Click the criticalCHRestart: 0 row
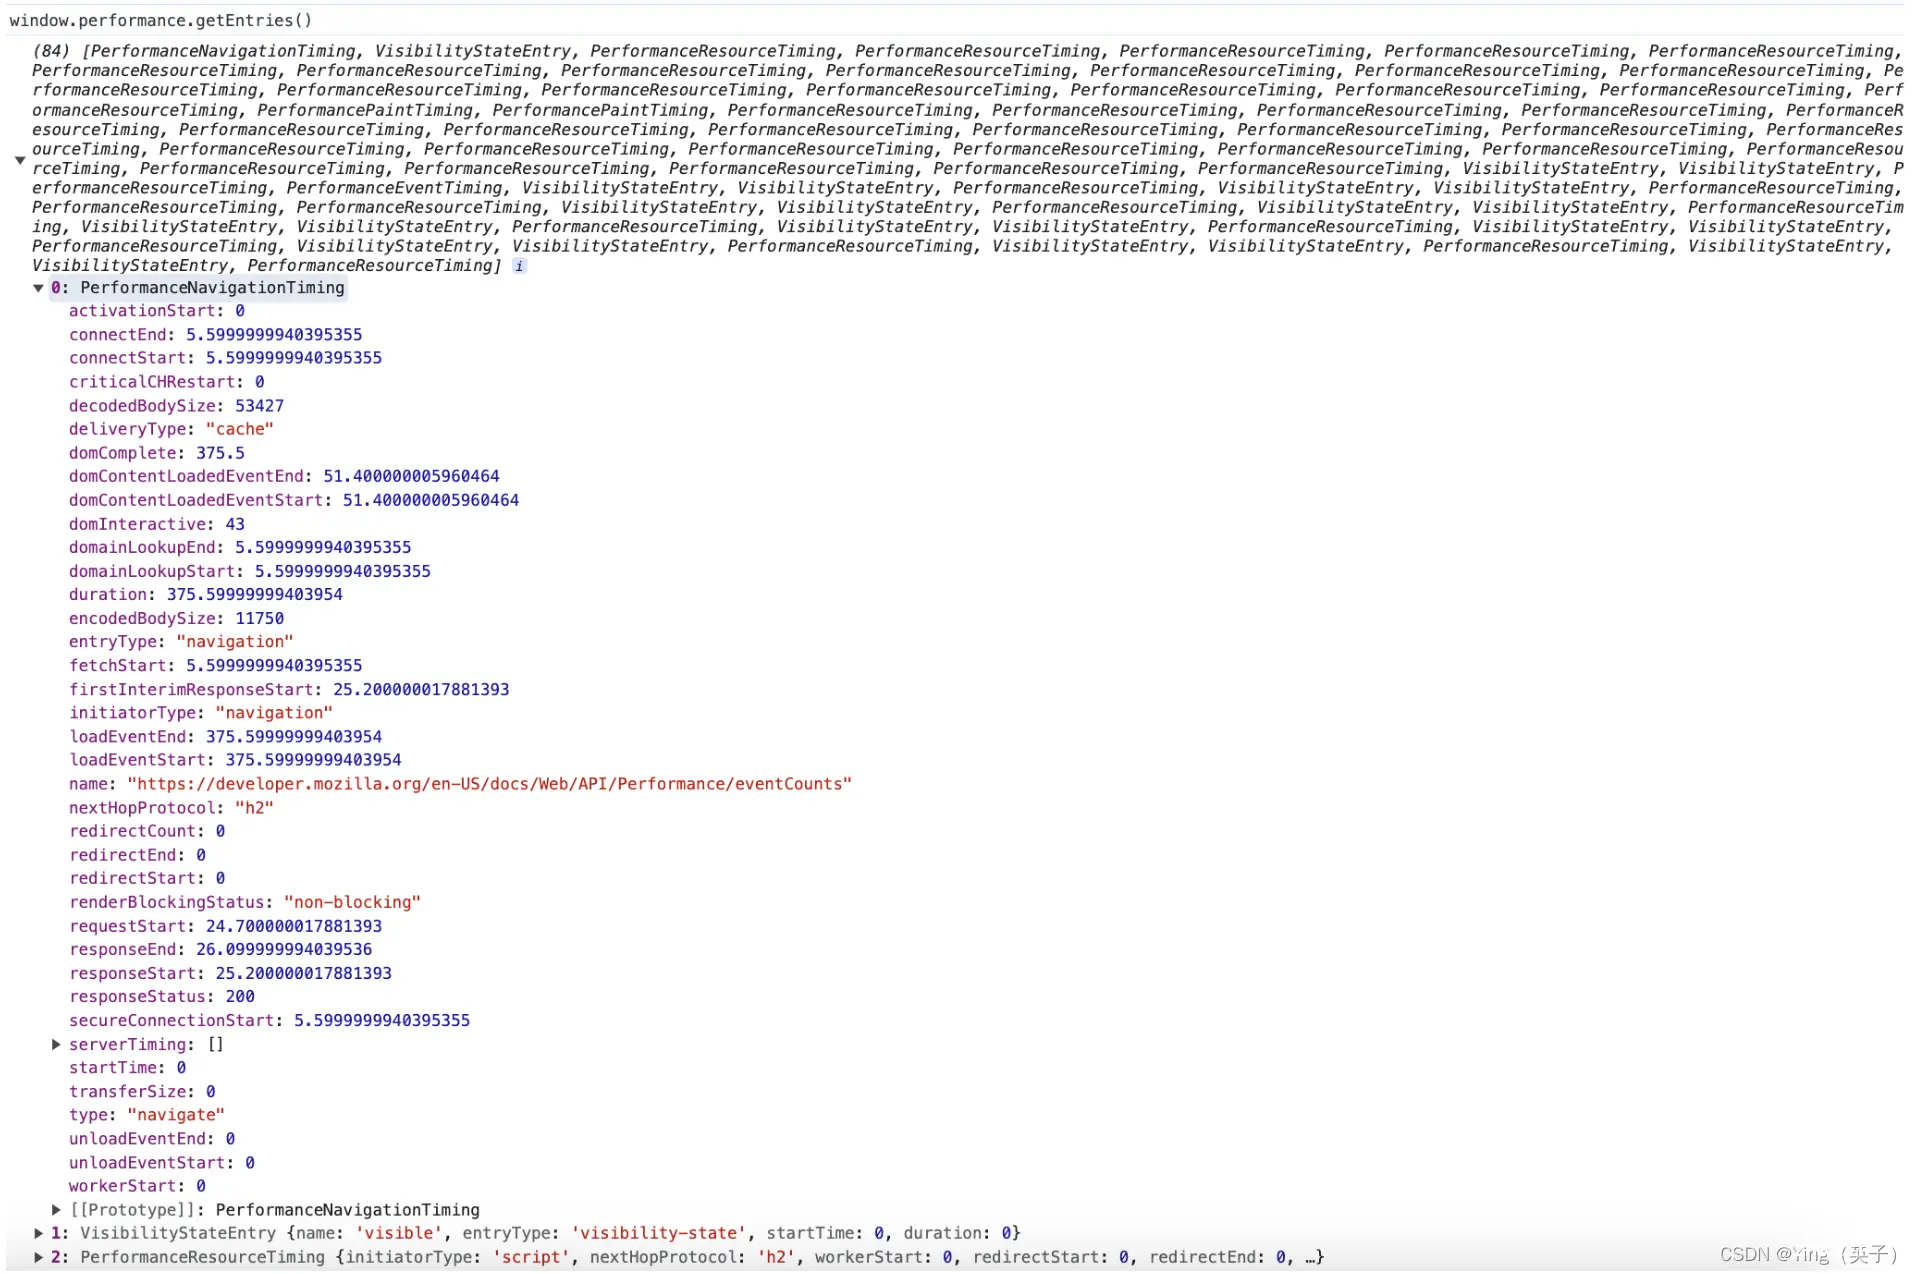This screenshot has width=1912, height=1274. pos(167,382)
